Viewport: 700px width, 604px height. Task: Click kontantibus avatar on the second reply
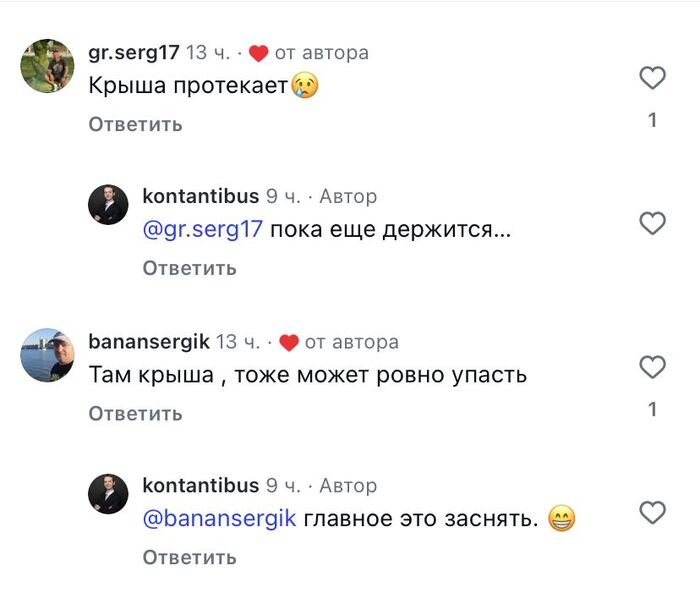(x=108, y=493)
